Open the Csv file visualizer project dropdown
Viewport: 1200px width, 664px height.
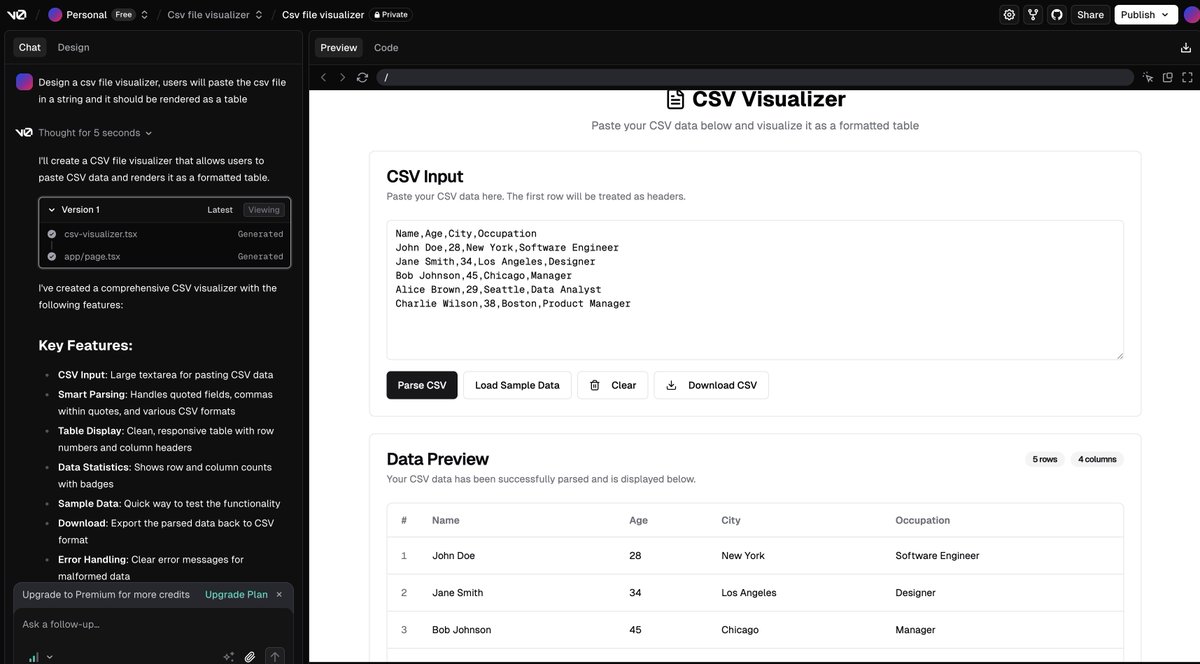[259, 15]
